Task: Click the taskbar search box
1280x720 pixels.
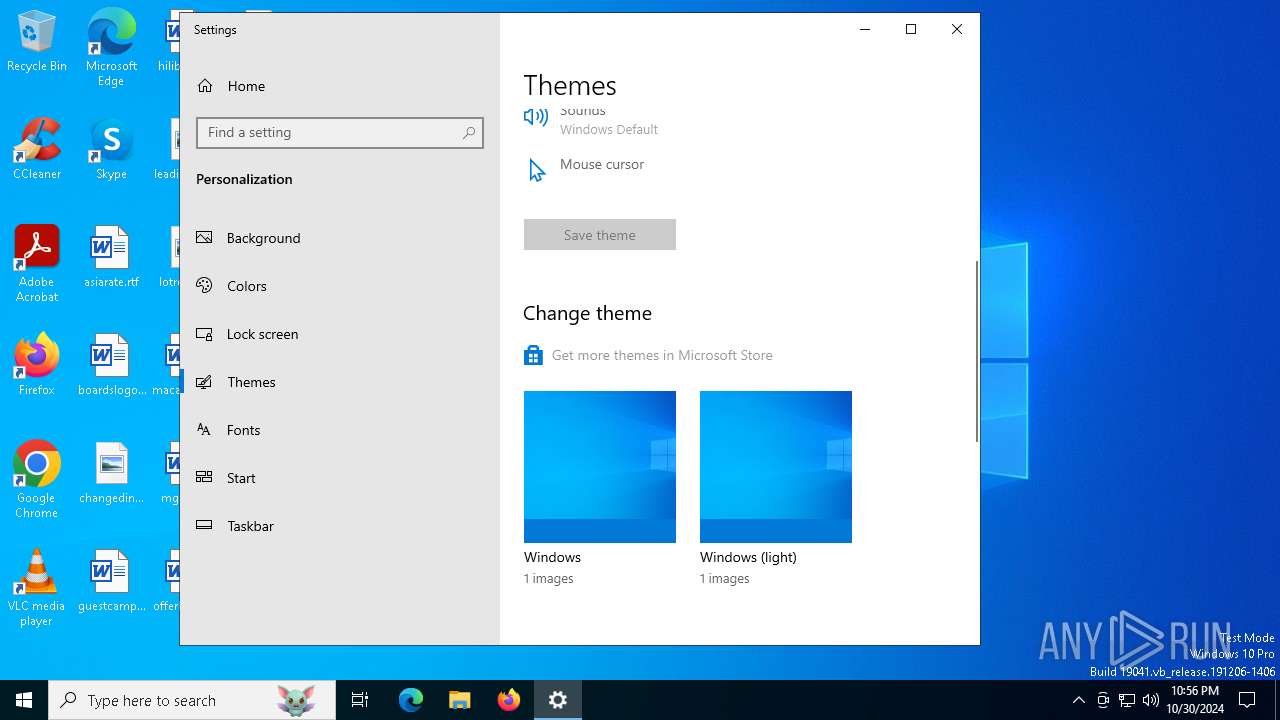Action: point(192,700)
